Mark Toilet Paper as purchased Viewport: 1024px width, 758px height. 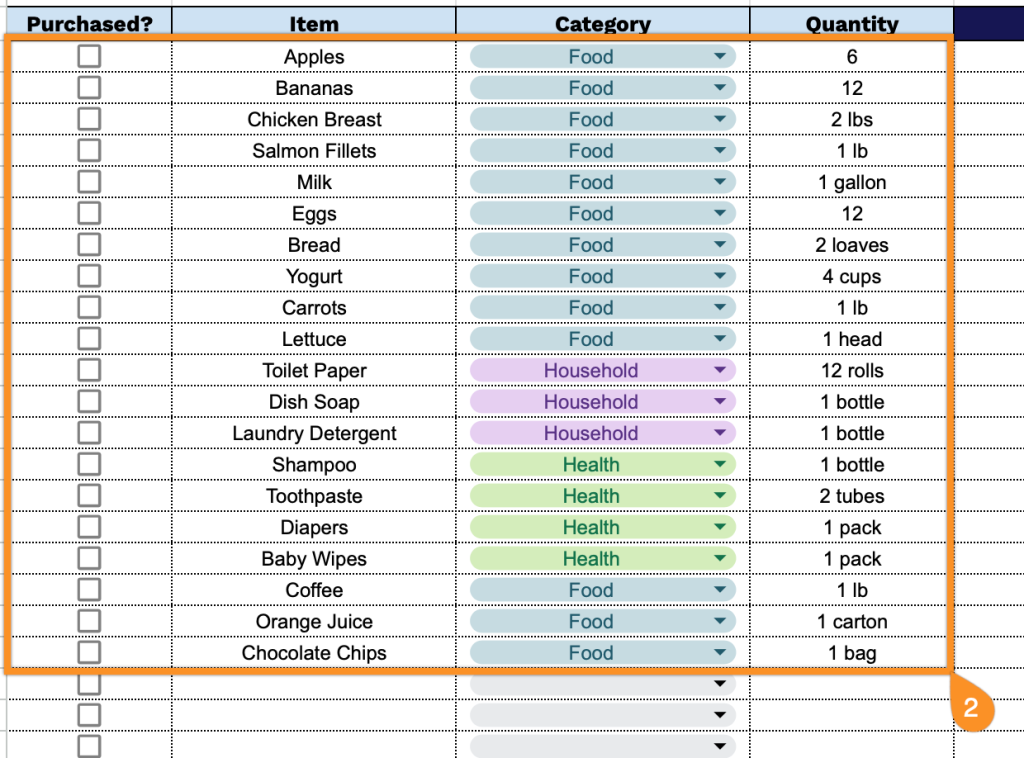[89, 370]
